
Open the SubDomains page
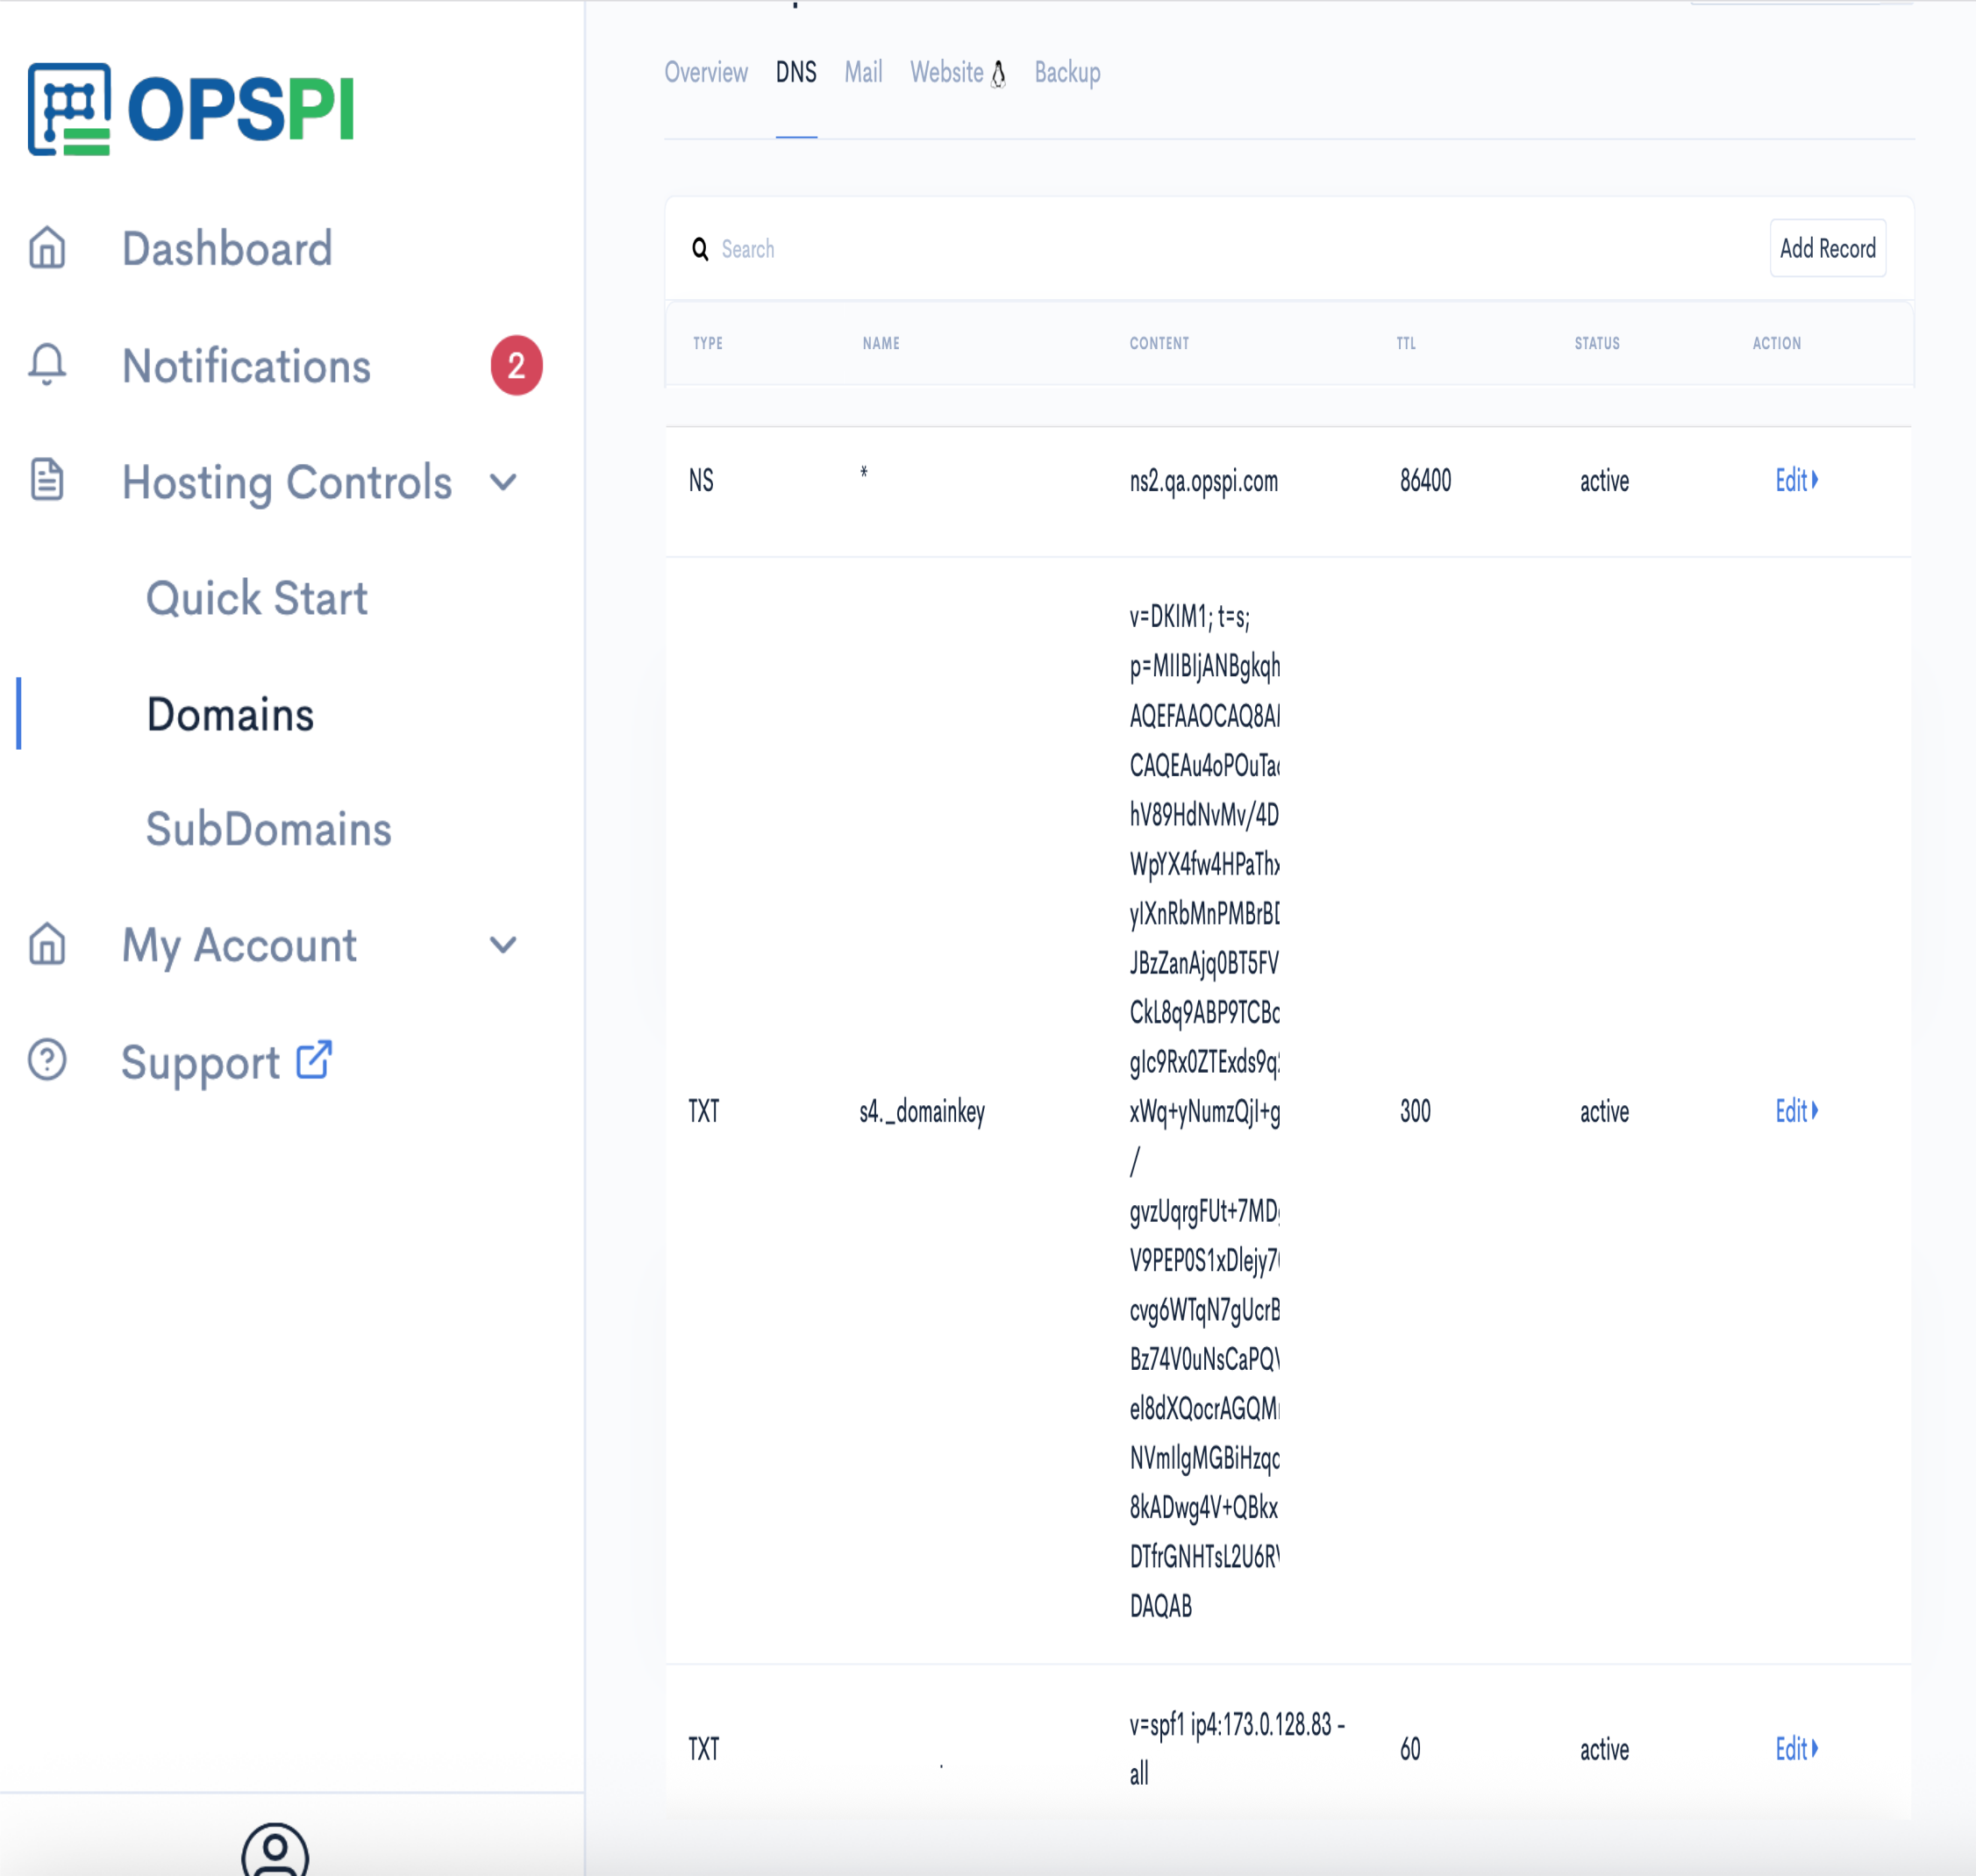pos(269,830)
